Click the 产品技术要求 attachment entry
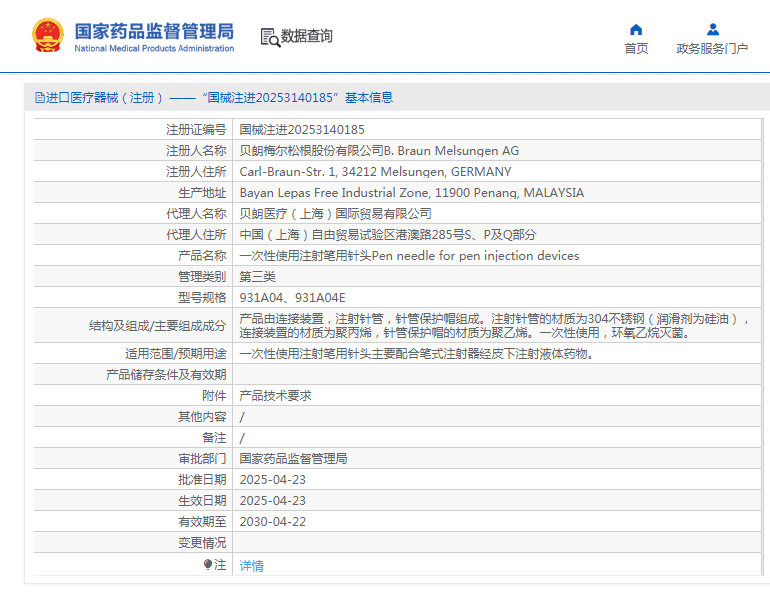 [275, 396]
